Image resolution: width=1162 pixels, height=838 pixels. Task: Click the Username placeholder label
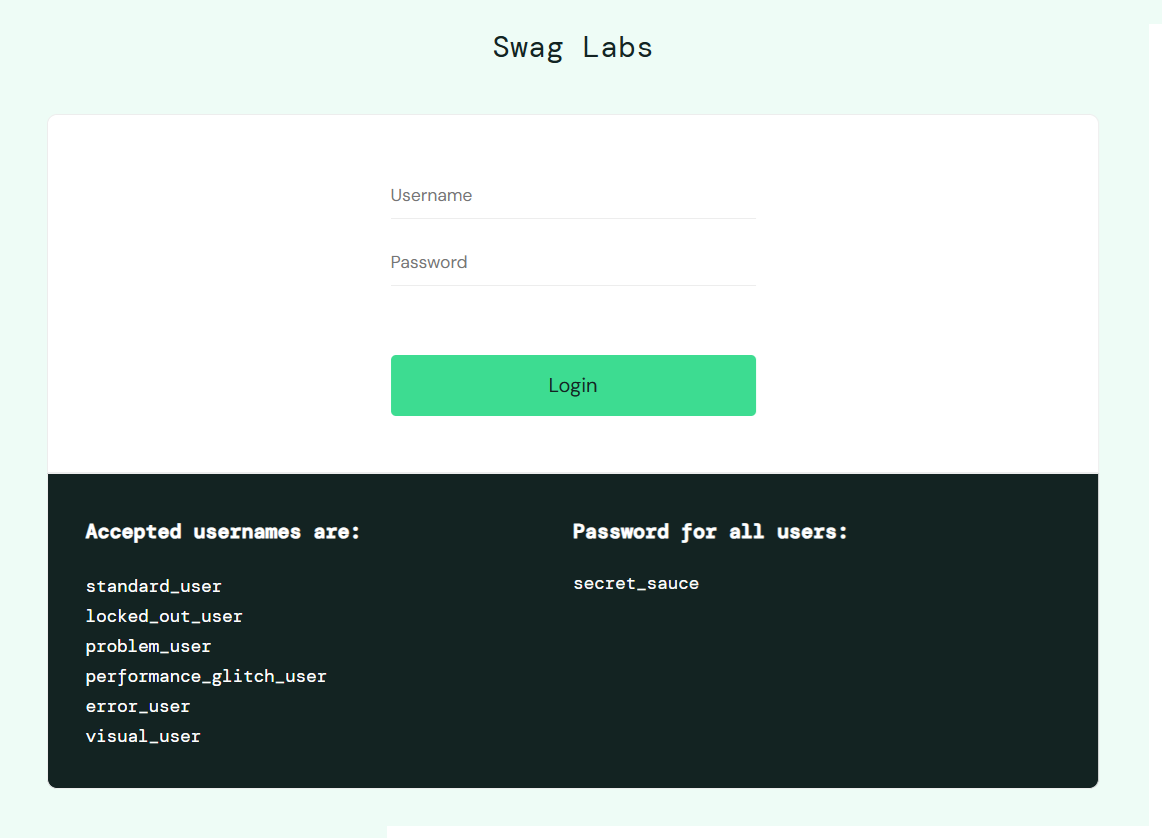tap(431, 195)
